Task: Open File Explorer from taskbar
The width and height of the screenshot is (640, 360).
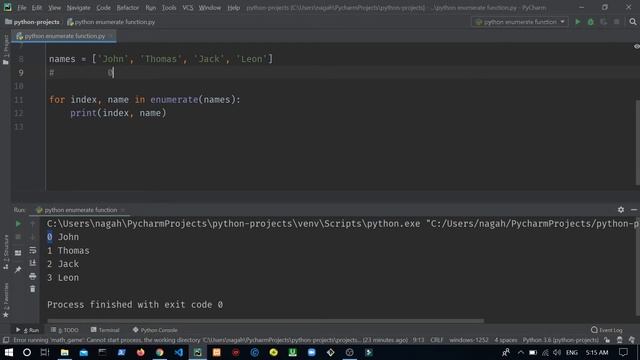Action: [64, 352]
